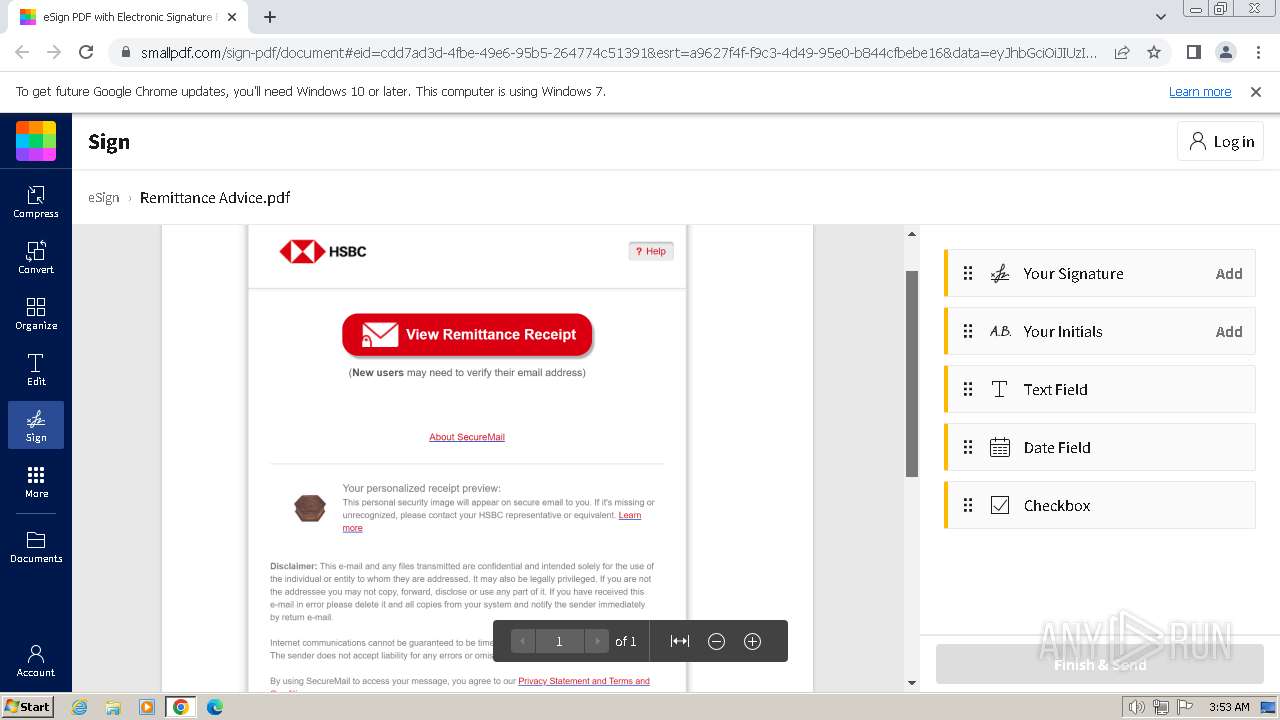Click scrollbar up arrow of document

911,234
